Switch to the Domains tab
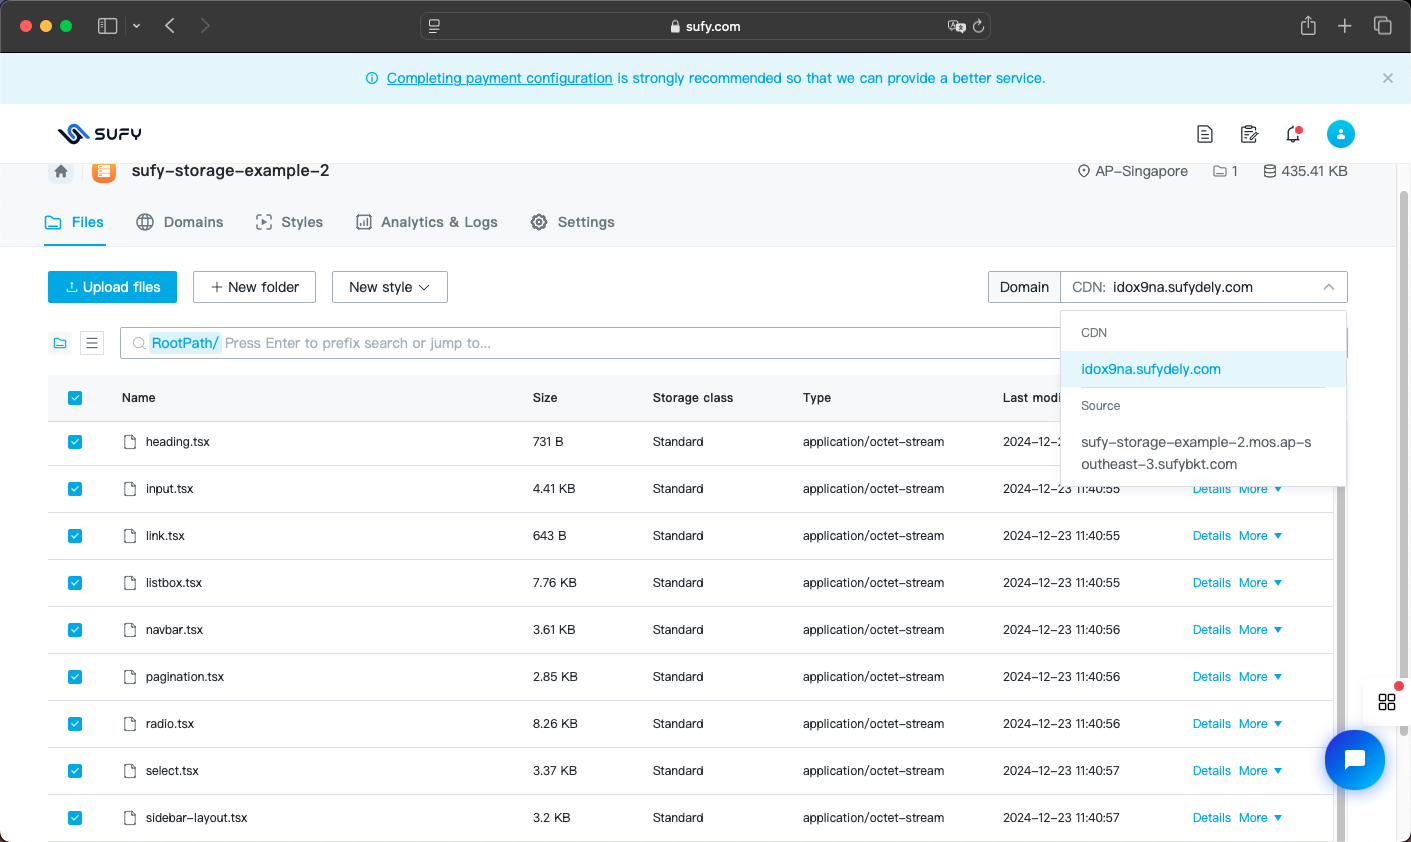1411x842 pixels. coord(180,222)
